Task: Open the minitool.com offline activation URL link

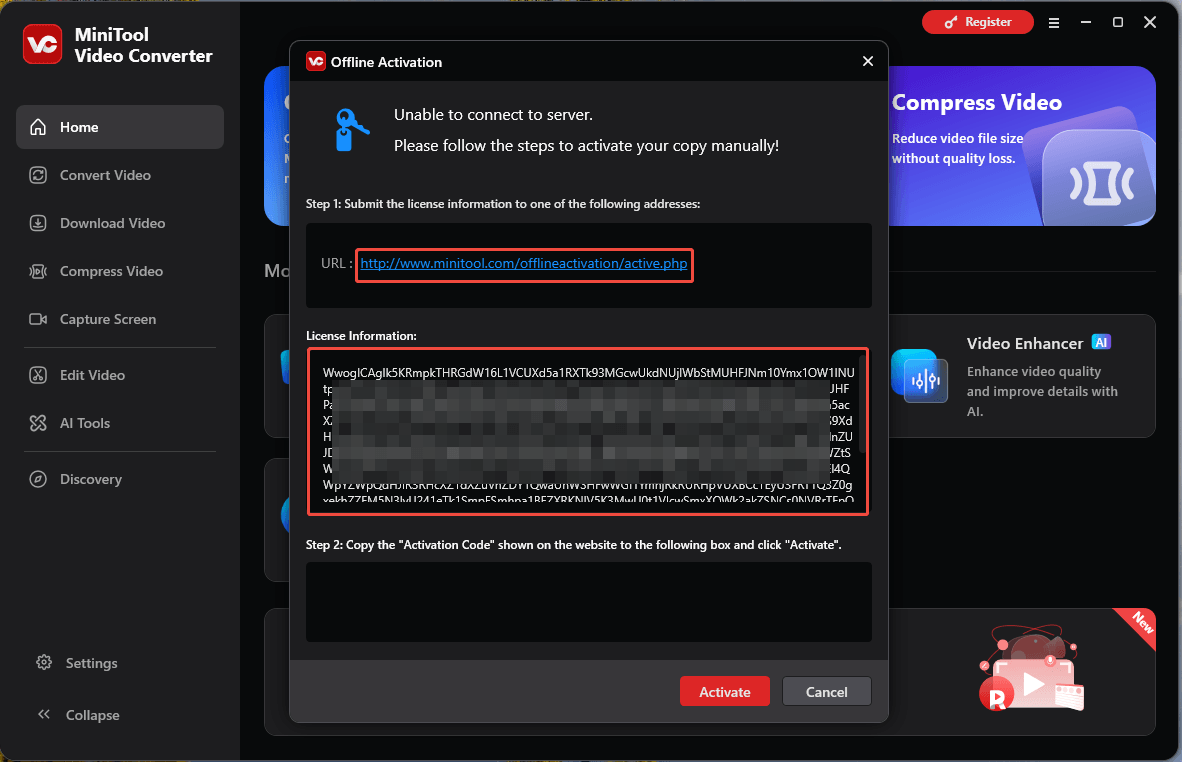Action: pos(524,264)
